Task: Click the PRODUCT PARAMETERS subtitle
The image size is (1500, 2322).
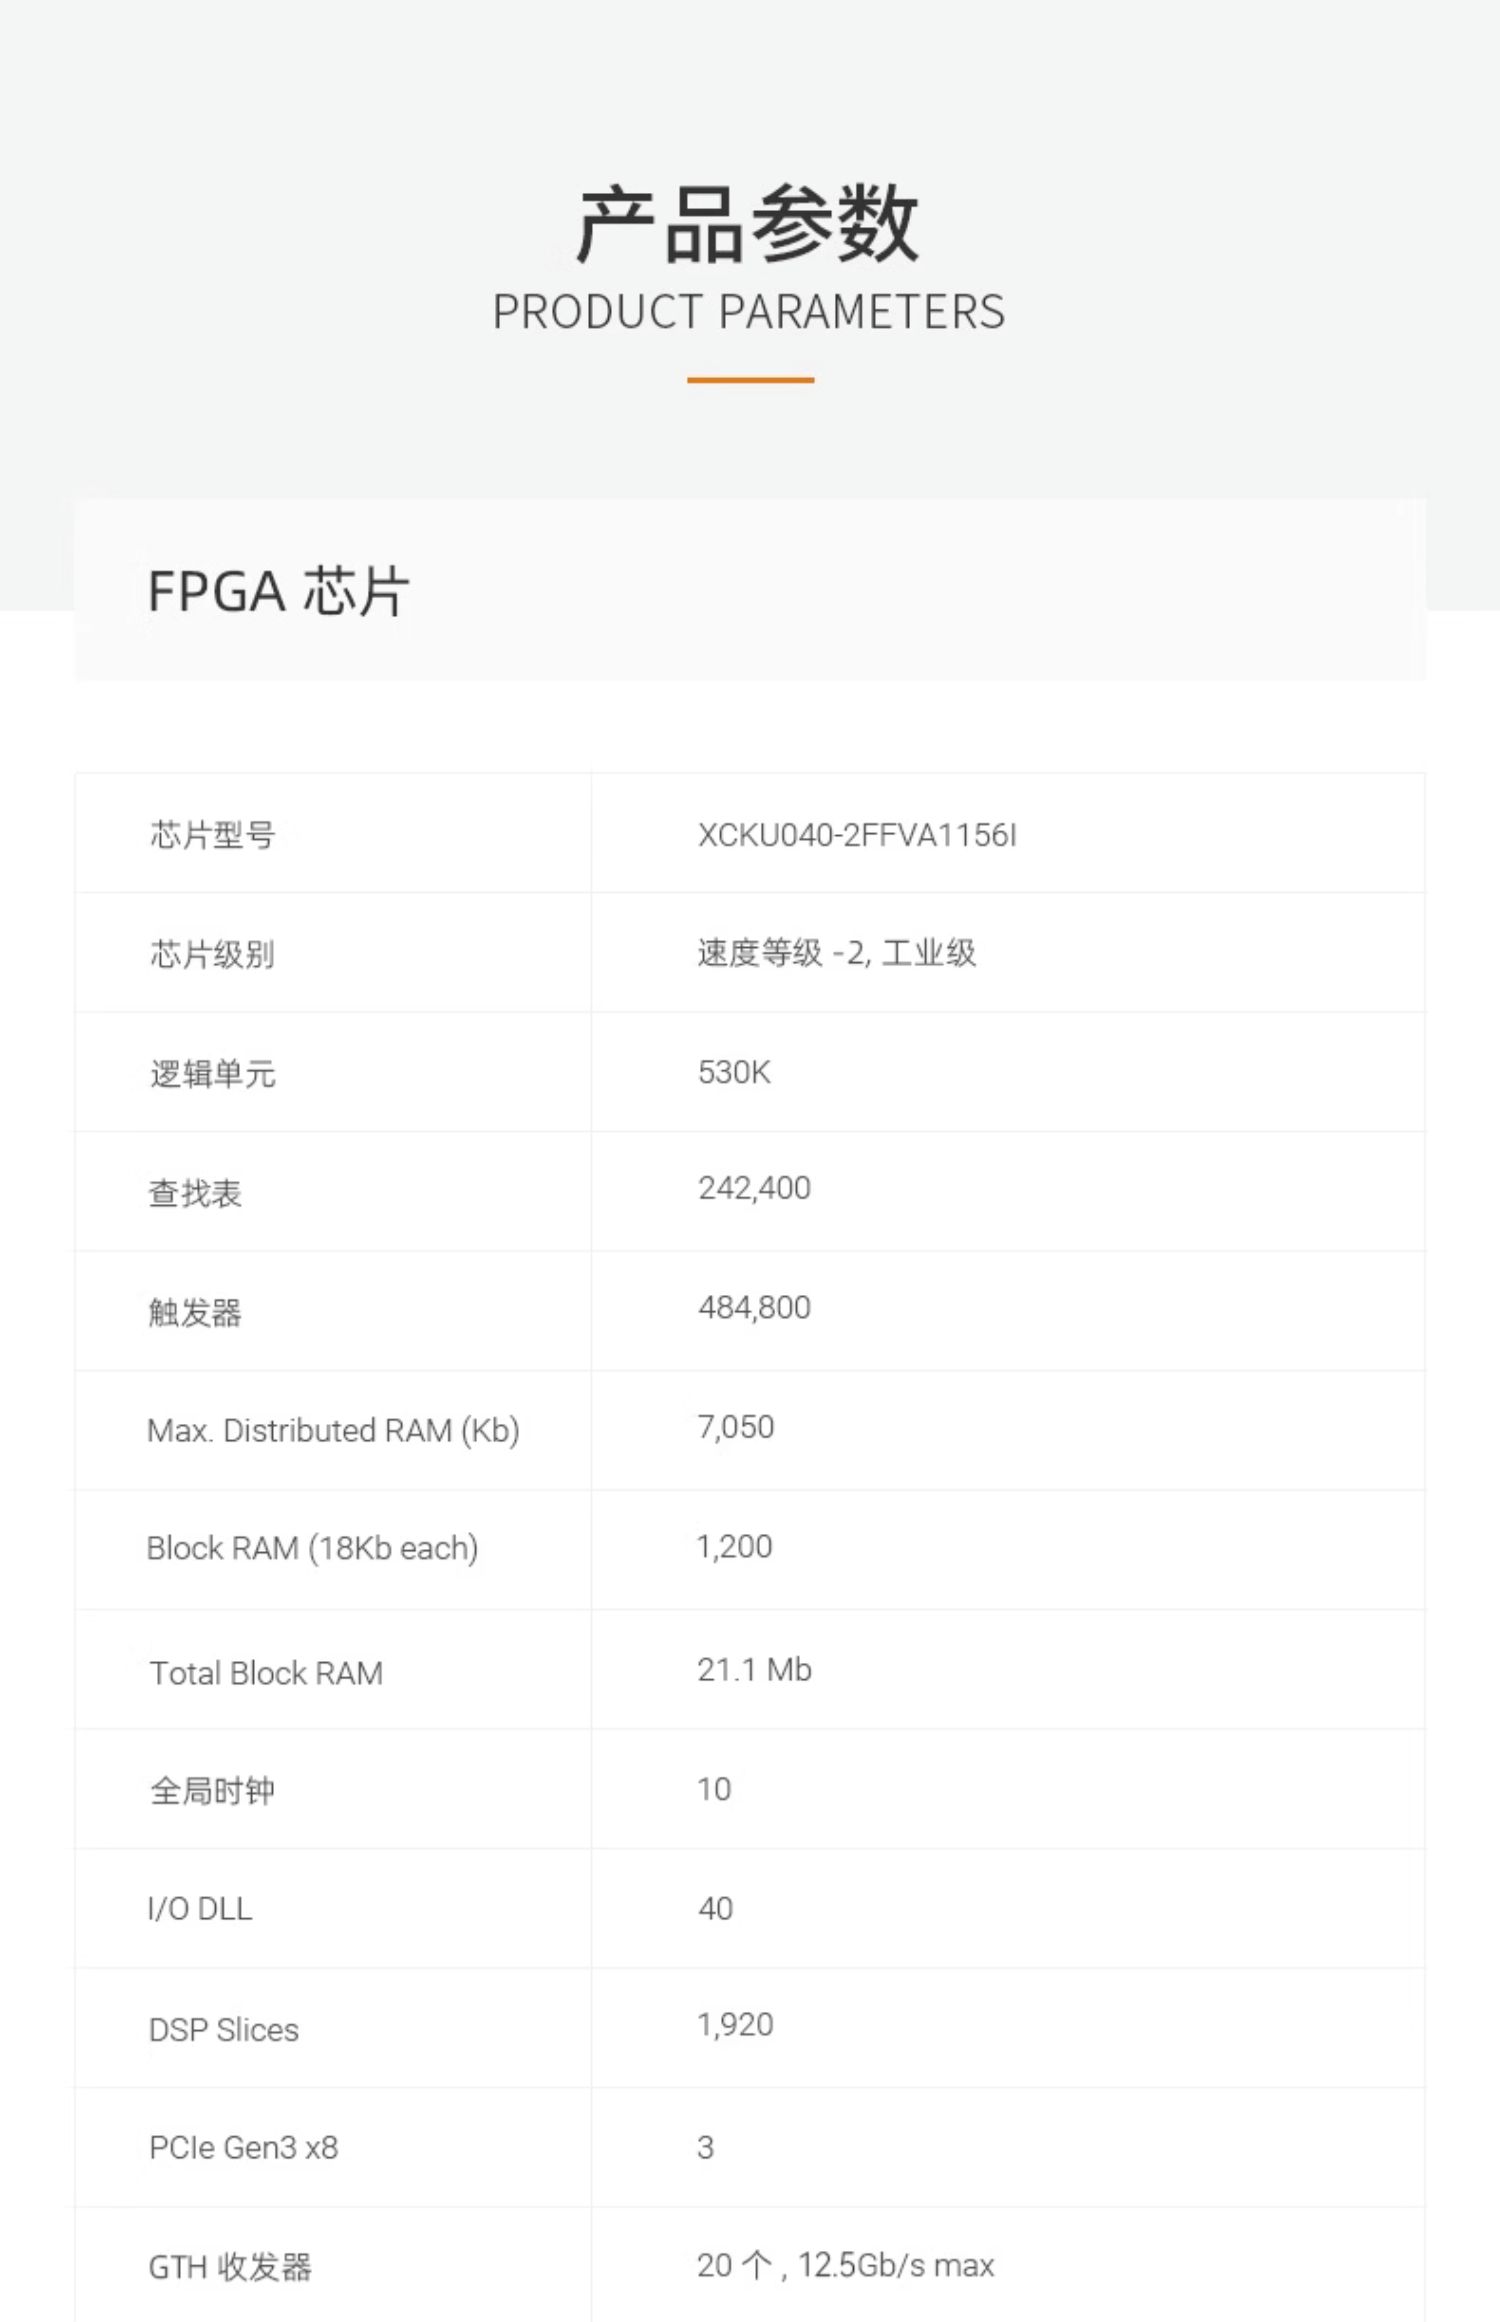Action: tap(749, 312)
